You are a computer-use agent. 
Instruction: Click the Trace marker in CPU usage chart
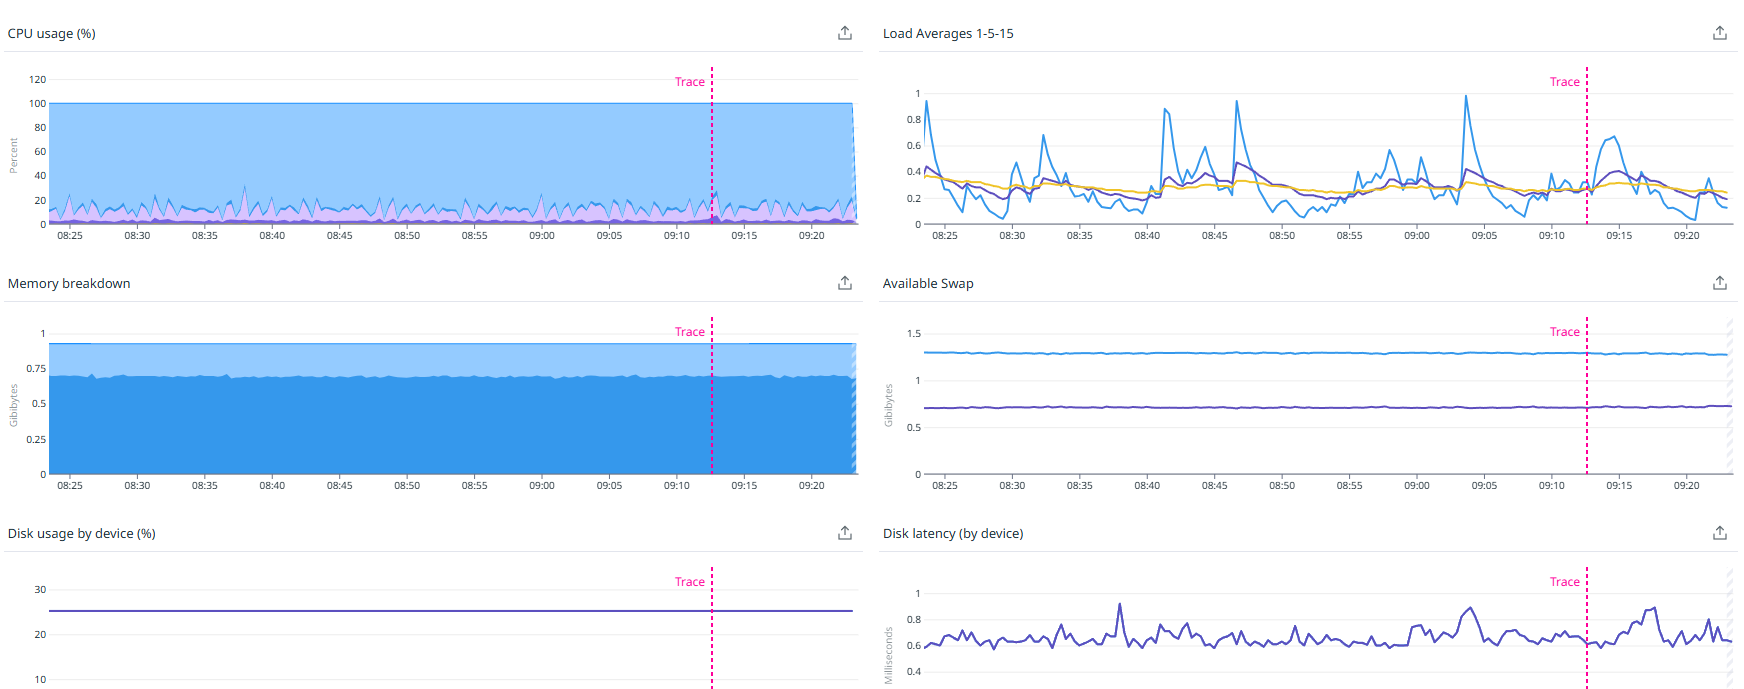coord(689,82)
